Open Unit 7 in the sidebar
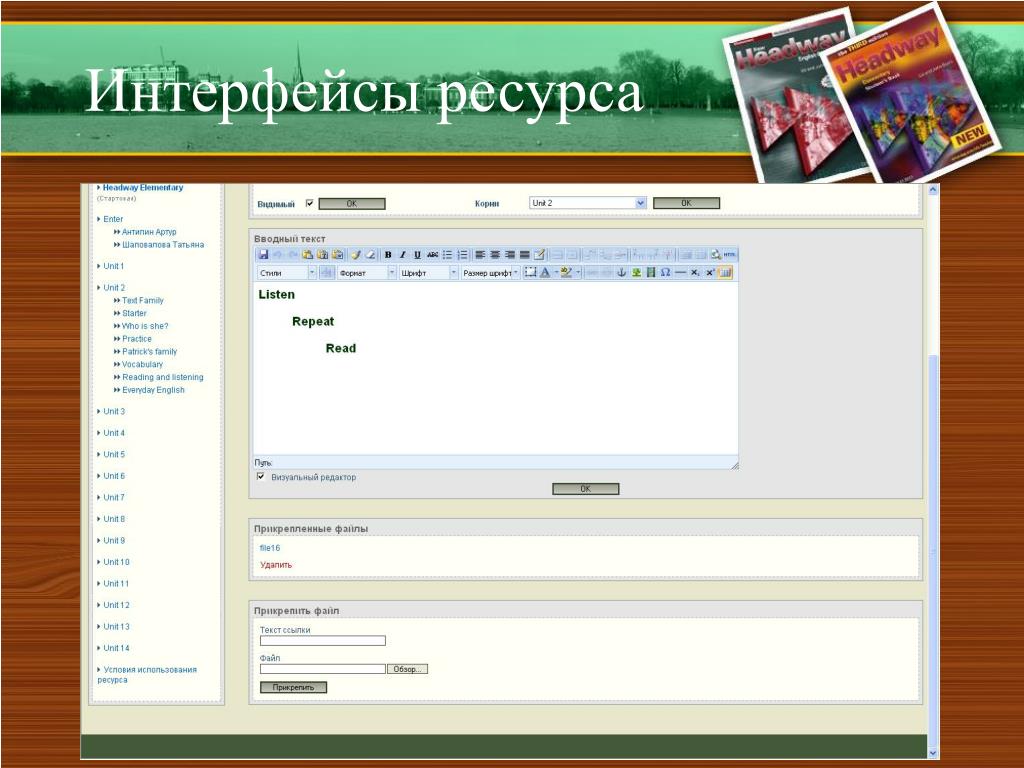This screenshot has width=1024, height=768. coord(114,498)
